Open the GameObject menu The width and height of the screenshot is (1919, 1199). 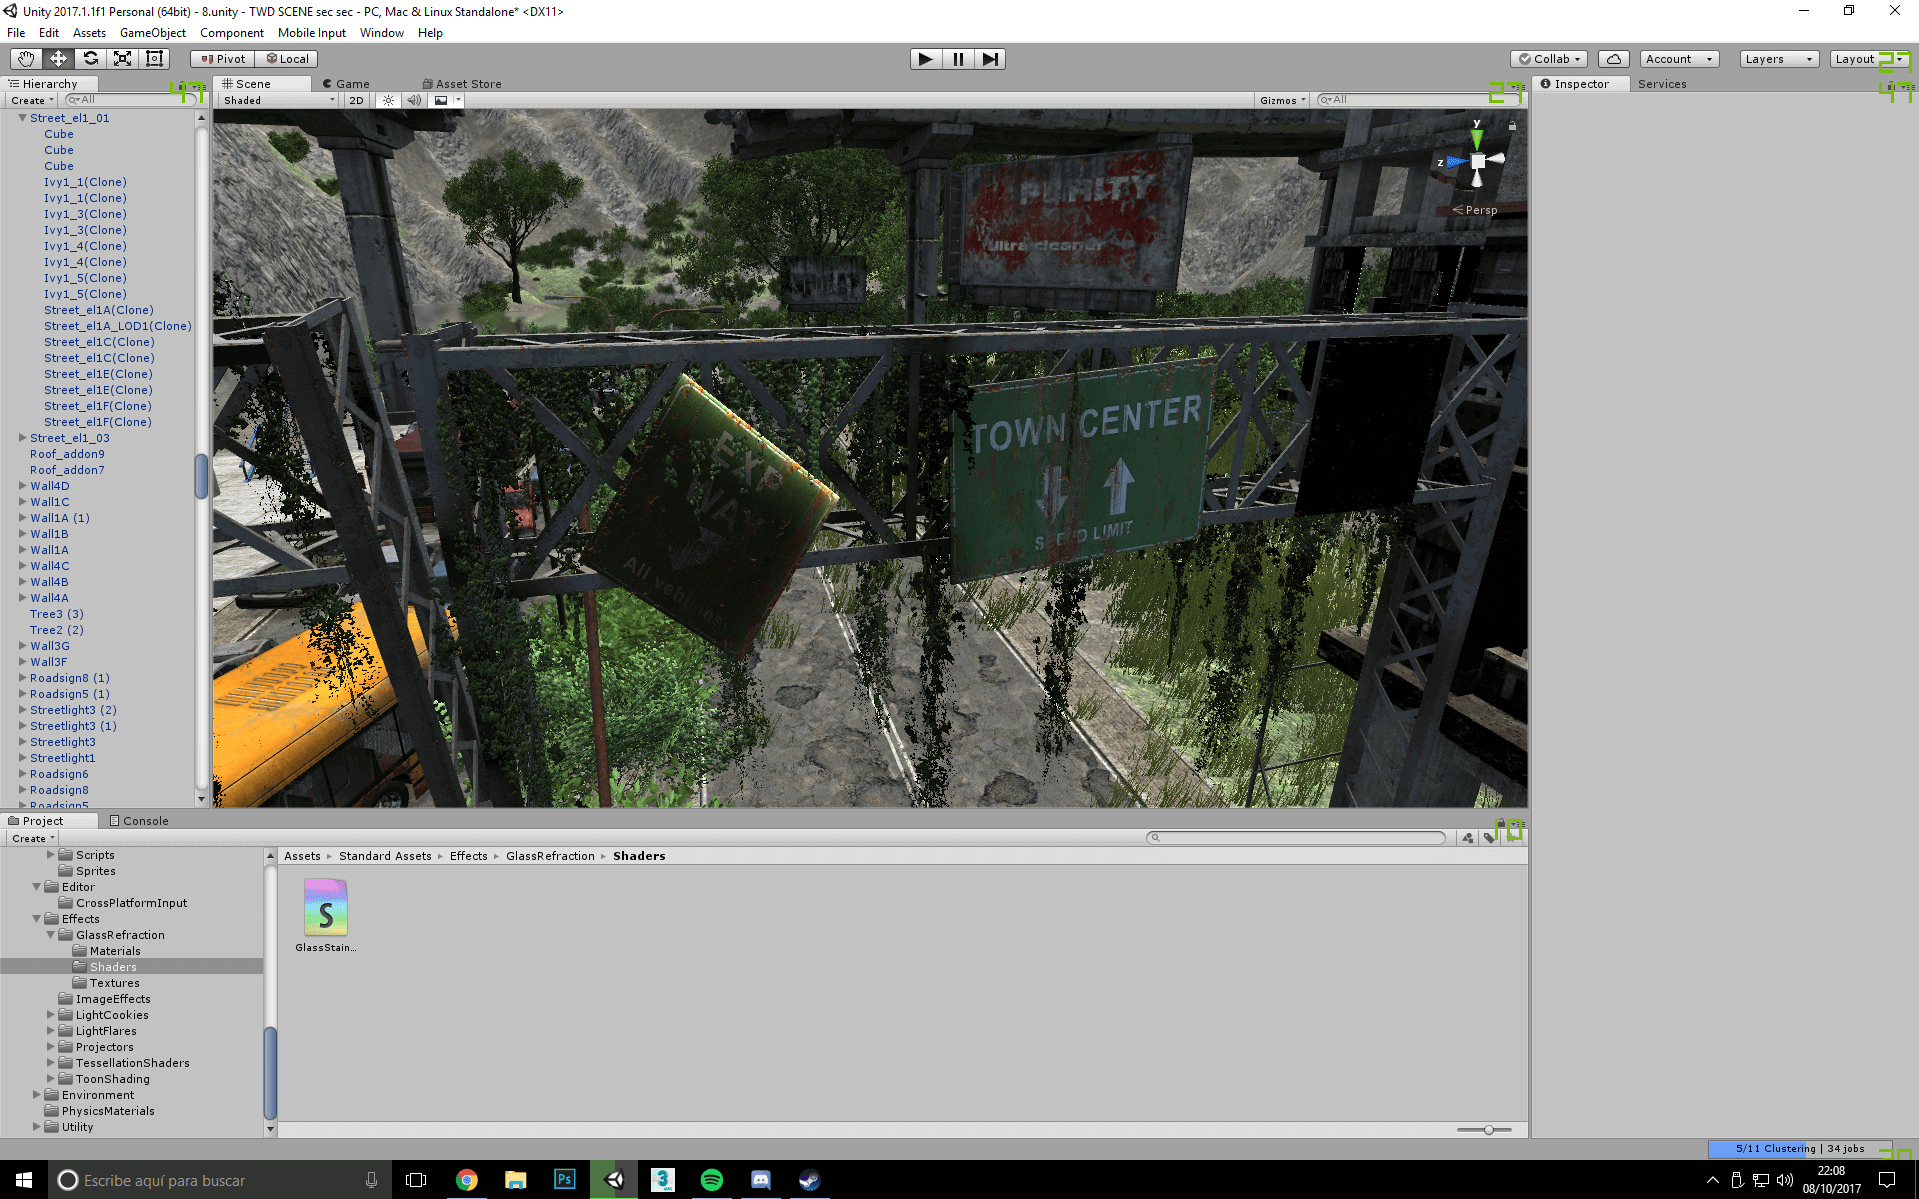tap(152, 33)
